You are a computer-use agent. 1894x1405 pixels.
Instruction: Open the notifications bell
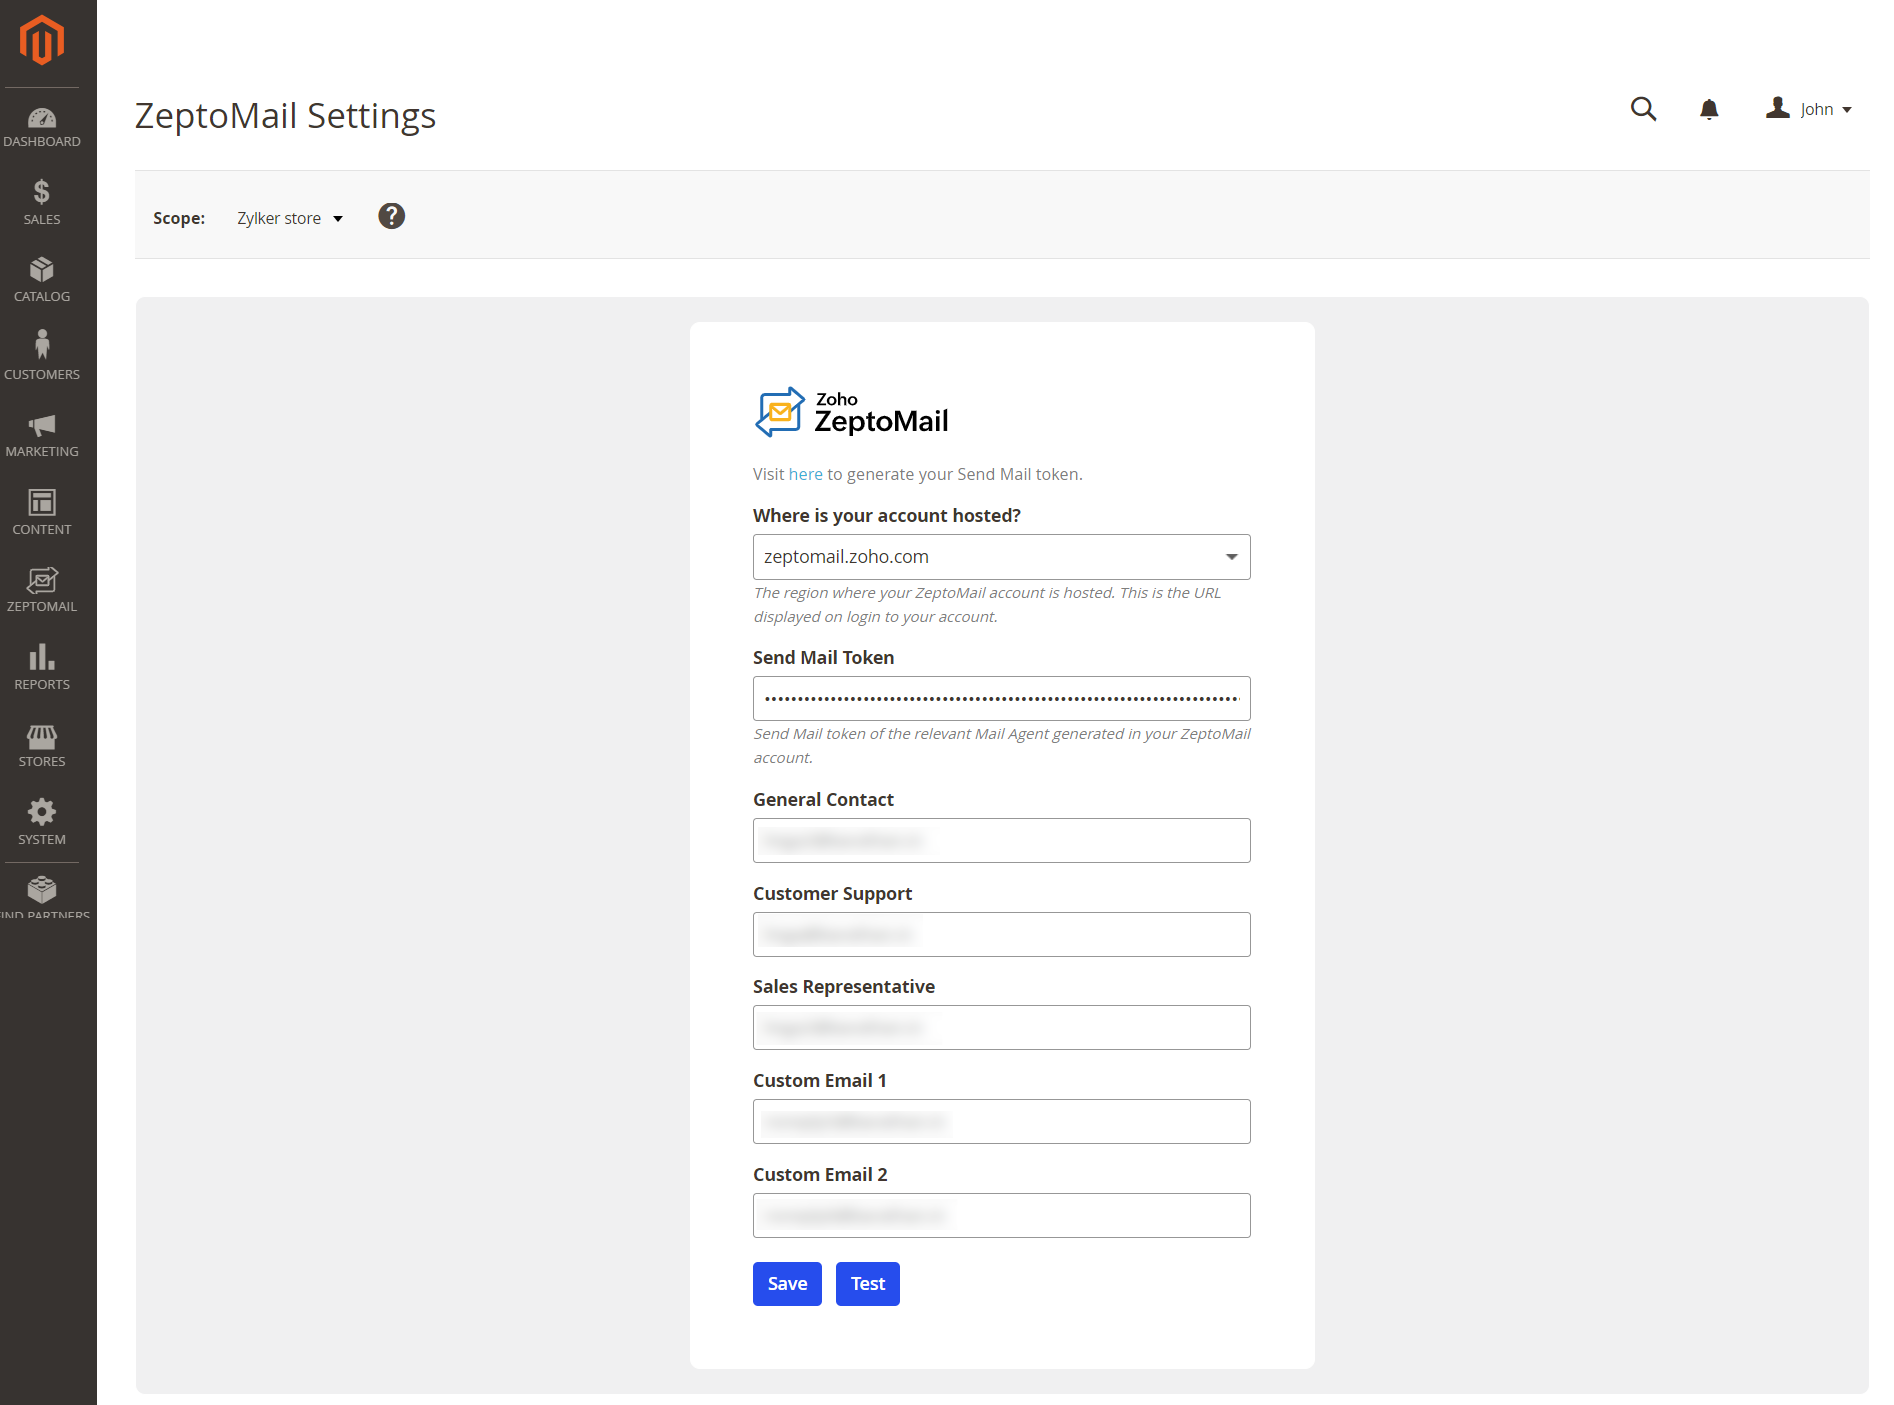pyautogui.click(x=1709, y=109)
